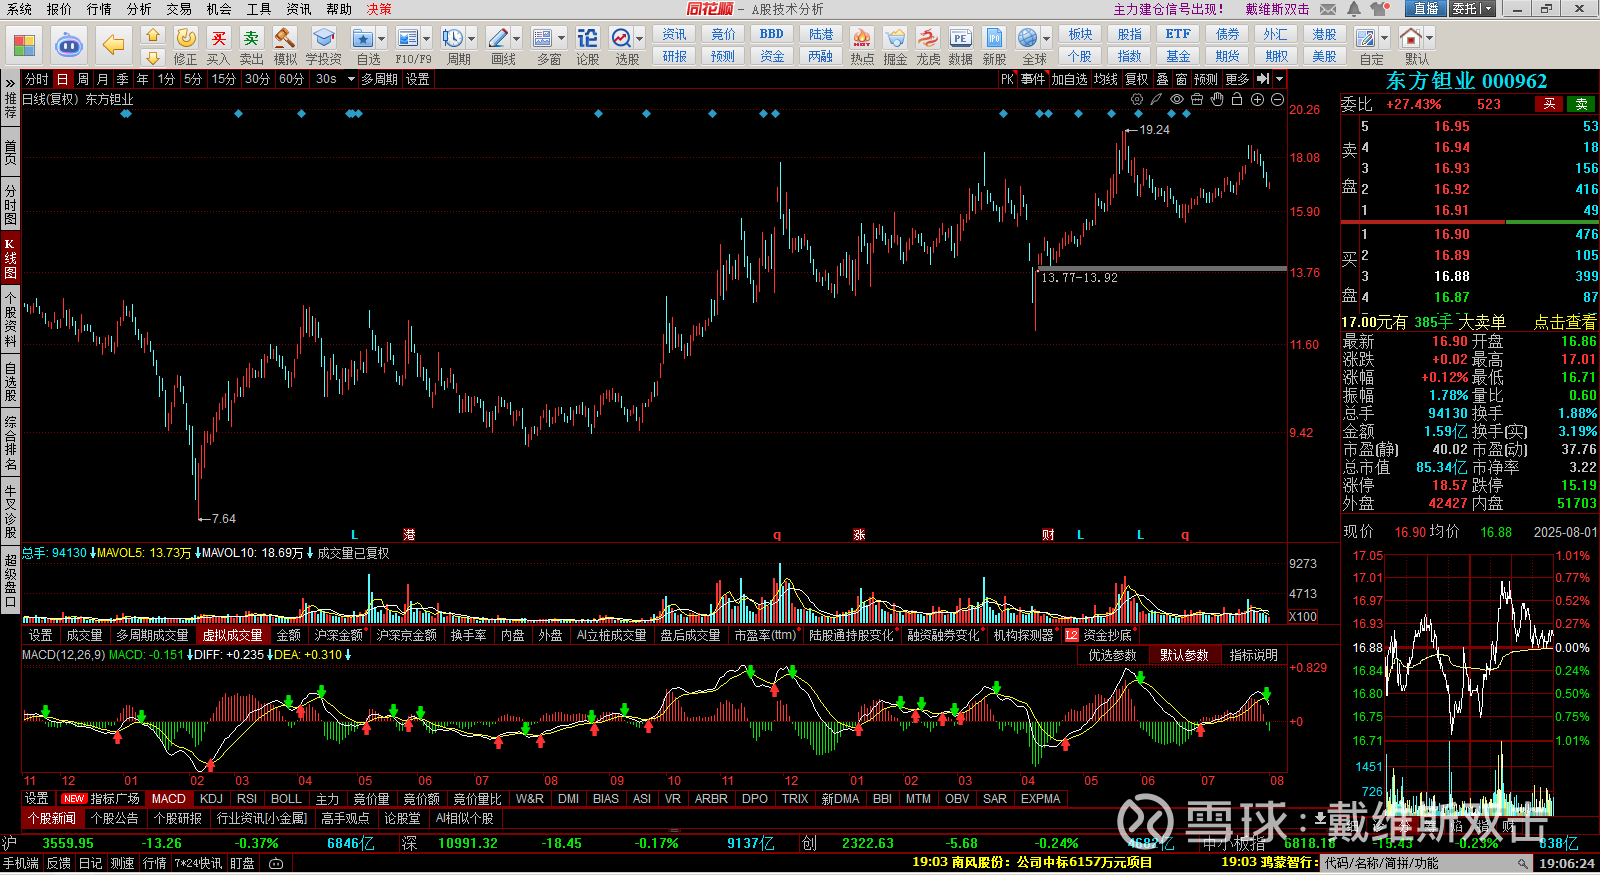Click the ETF button

tap(1178, 34)
